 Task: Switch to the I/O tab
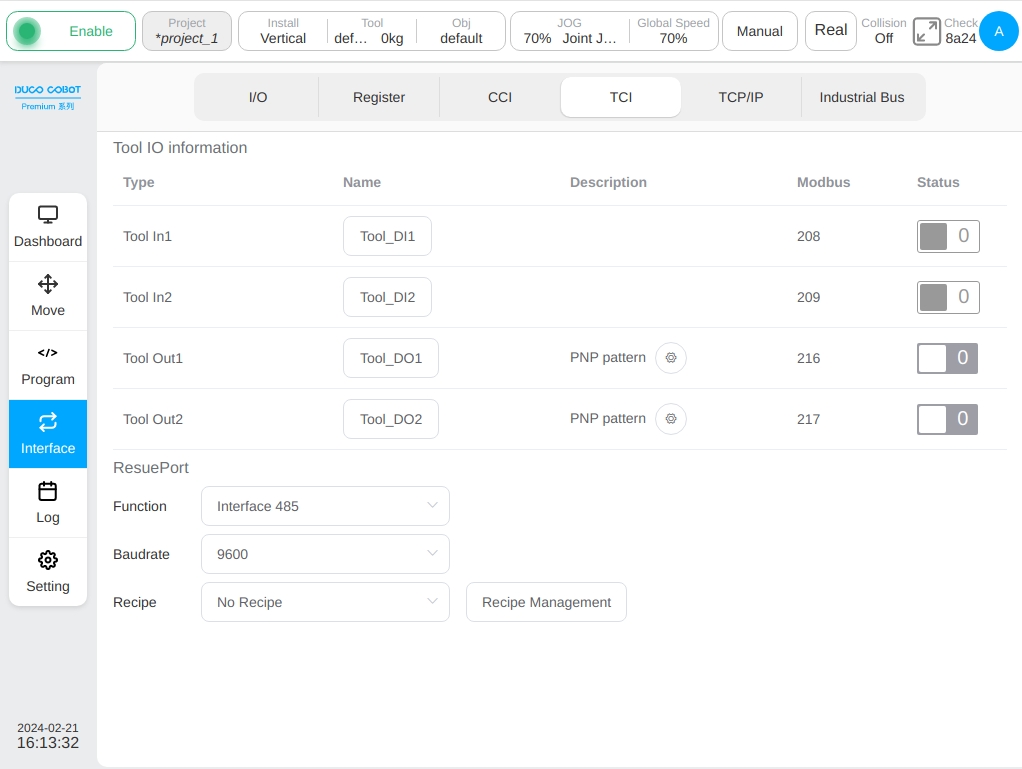point(257,97)
